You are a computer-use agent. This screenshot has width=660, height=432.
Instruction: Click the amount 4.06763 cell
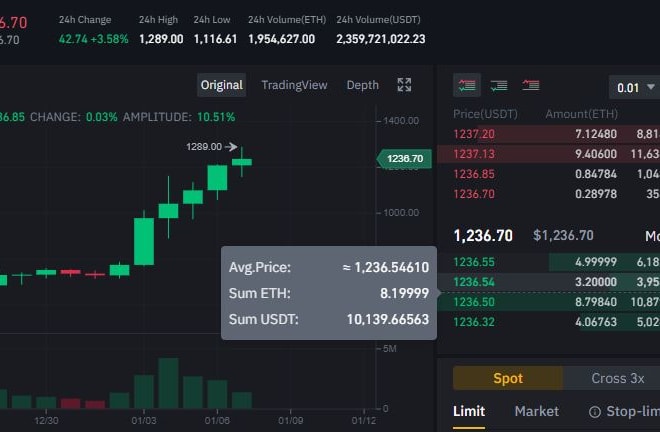596,322
